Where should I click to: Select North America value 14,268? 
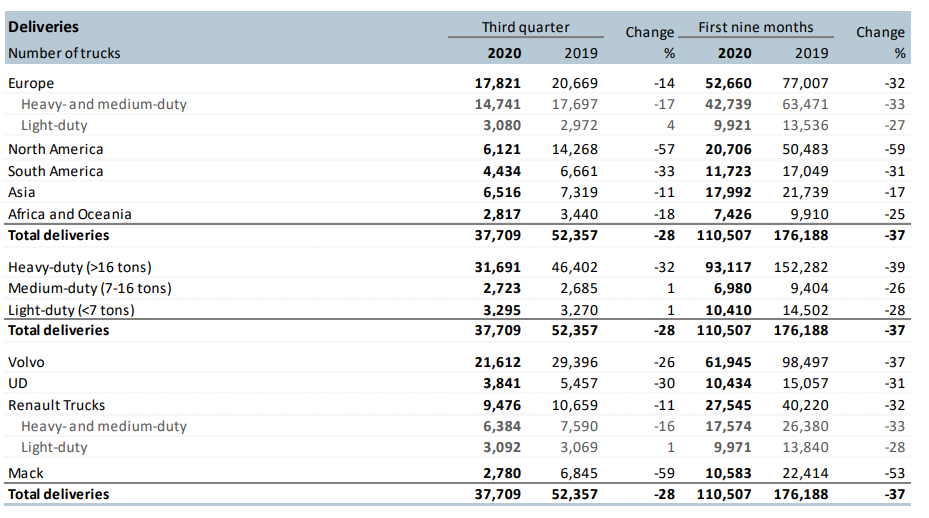coord(575,149)
